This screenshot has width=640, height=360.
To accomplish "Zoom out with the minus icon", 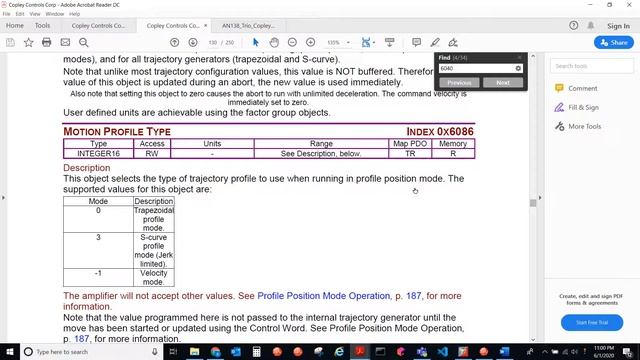I will coord(292,42).
